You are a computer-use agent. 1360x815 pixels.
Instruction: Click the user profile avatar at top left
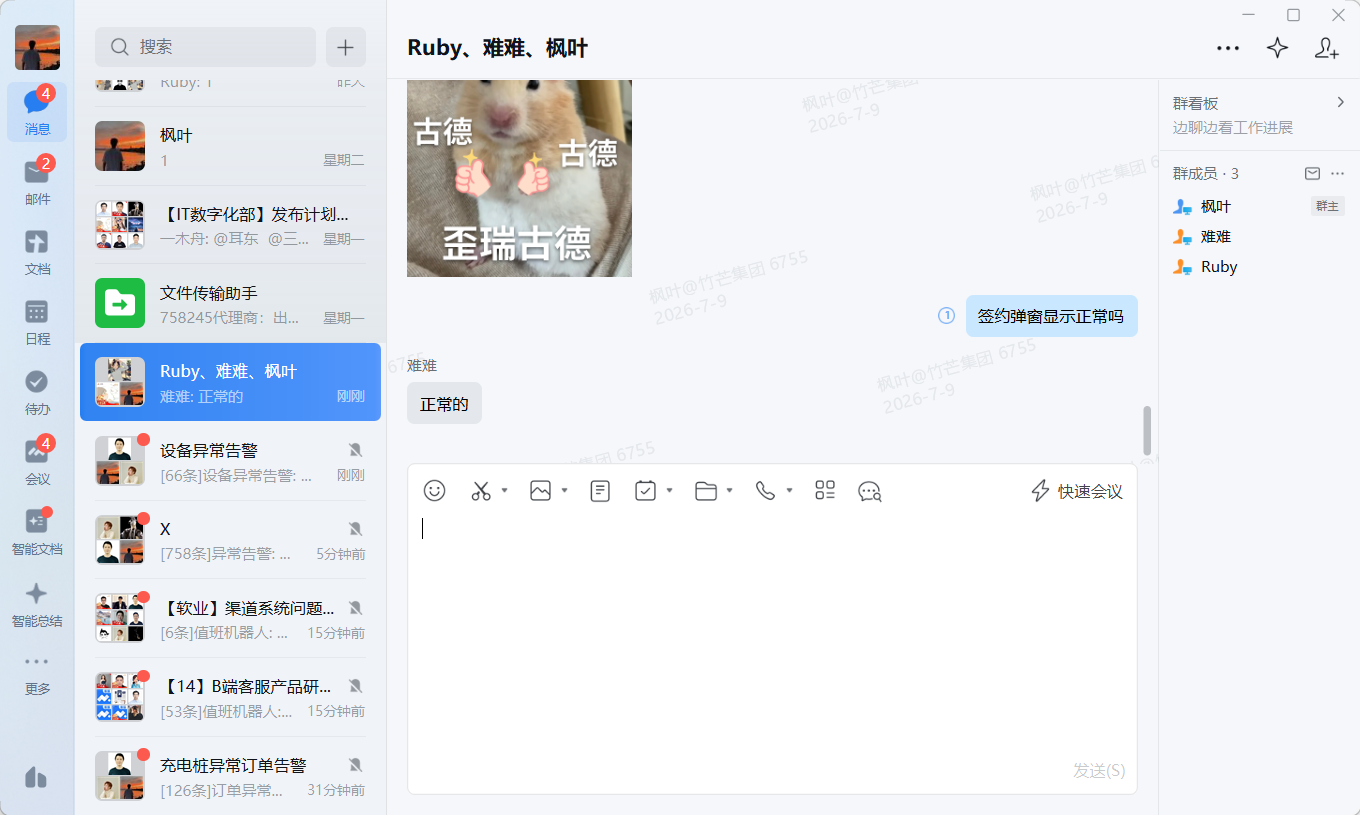37,47
